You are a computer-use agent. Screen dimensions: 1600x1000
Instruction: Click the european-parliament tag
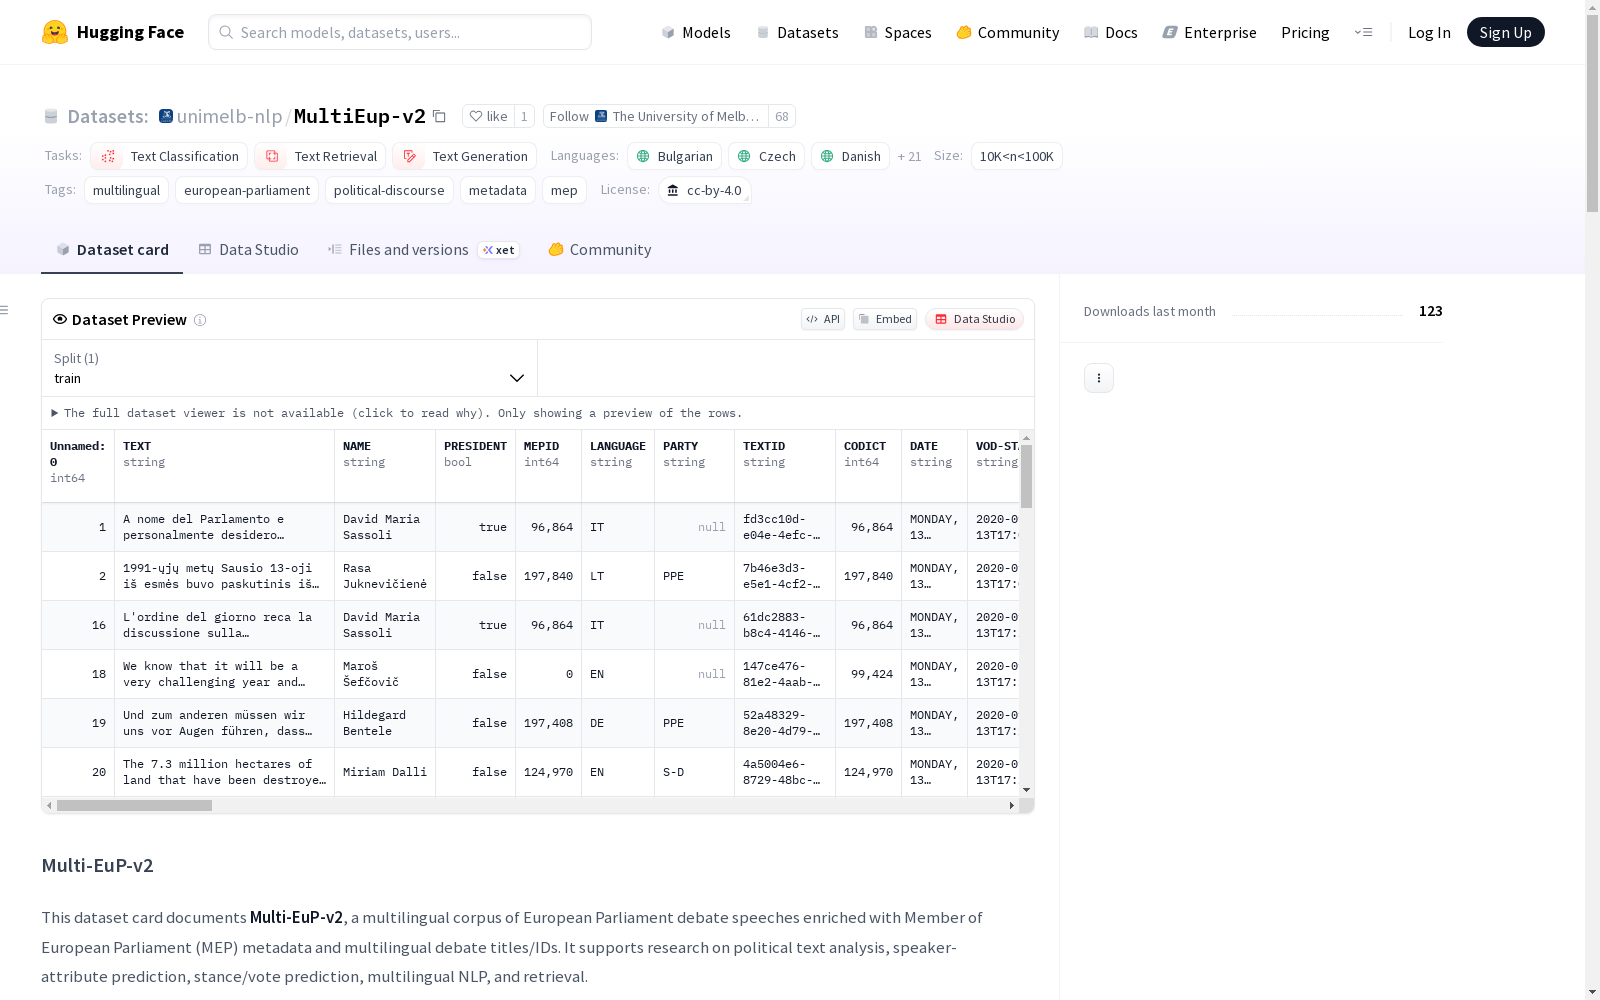247,190
